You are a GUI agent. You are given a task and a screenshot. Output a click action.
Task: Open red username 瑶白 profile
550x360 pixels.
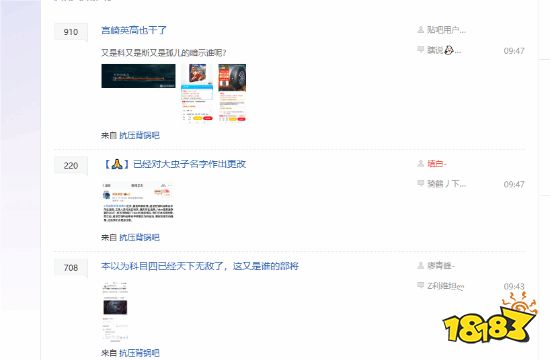point(437,164)
